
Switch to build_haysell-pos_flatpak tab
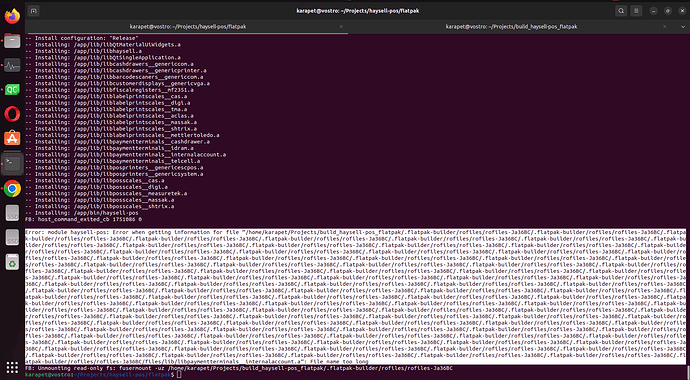[510, 27]
